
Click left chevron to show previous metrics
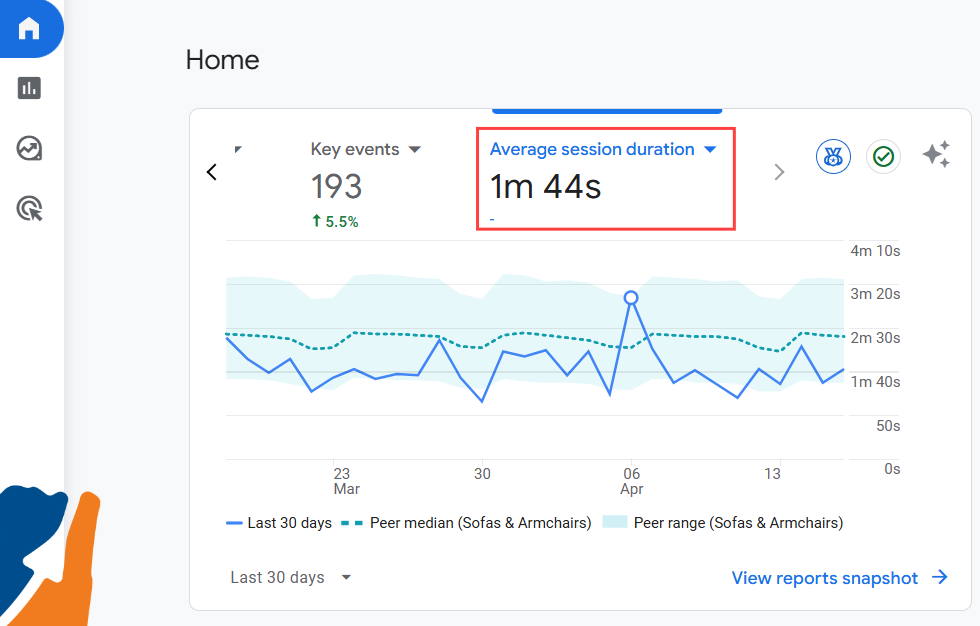211,172
